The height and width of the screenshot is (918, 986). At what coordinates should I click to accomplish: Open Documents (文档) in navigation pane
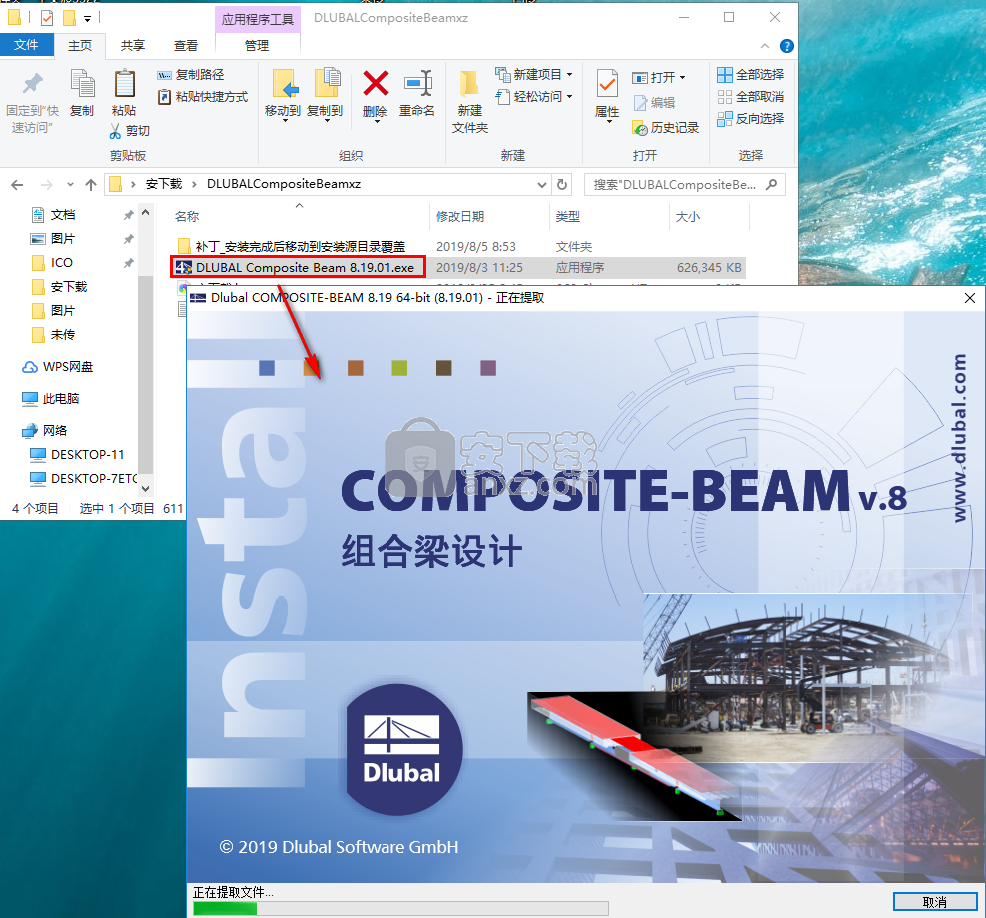click(63, 215)
